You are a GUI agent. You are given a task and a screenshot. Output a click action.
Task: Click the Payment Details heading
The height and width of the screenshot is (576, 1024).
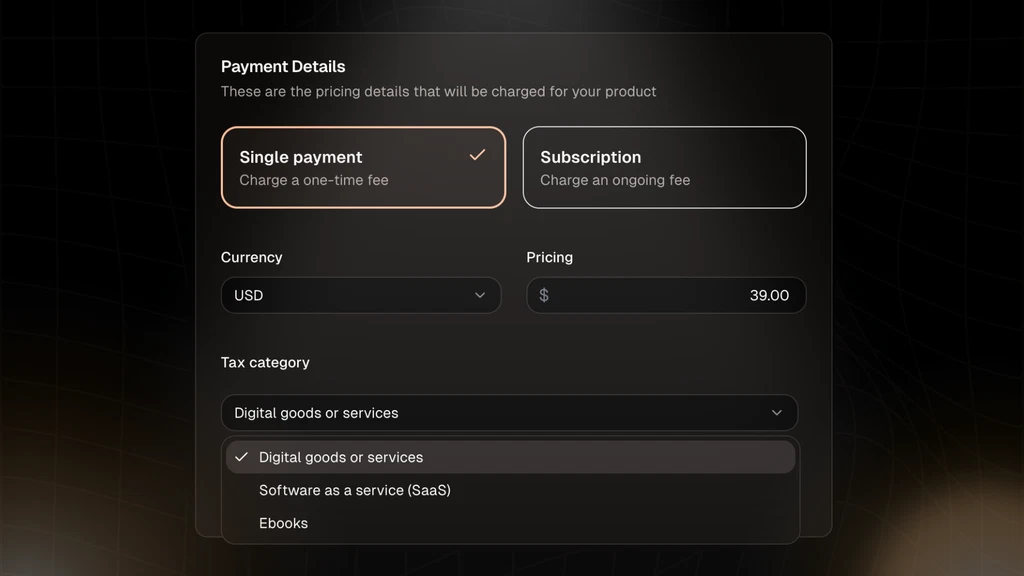point(283,67)
